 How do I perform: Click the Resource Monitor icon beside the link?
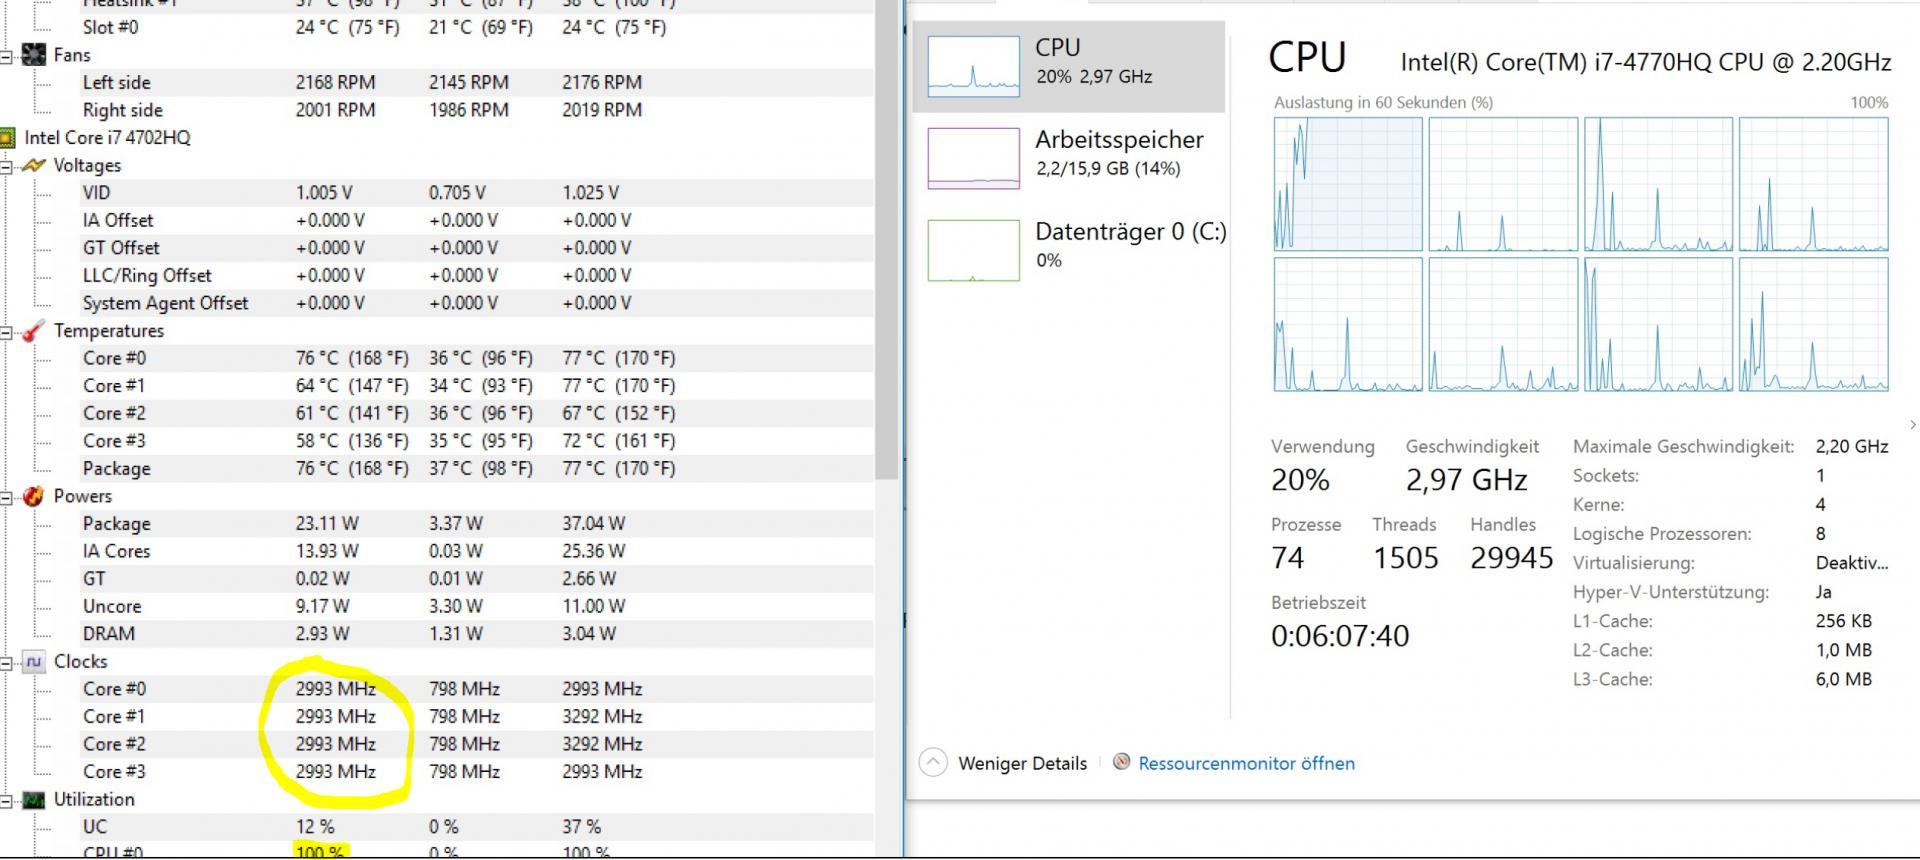[x=1122, y=763]
